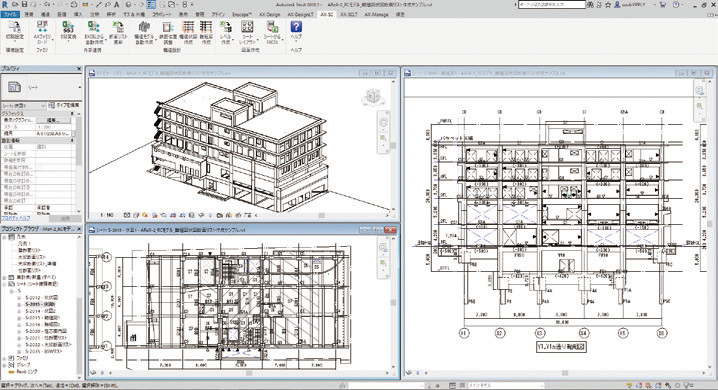Screen dimensions: 718x390
Task: Toggle Thin Lines in quick access toolbar
Action: [151, 5]
